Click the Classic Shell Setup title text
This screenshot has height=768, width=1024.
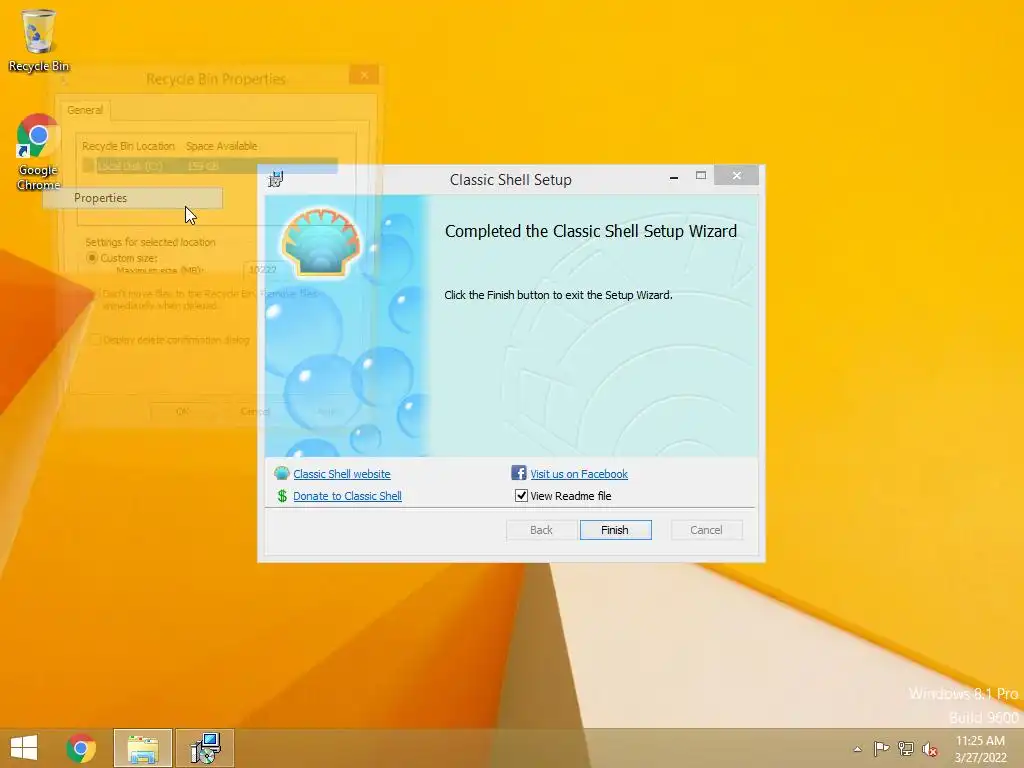coord(511,180)
